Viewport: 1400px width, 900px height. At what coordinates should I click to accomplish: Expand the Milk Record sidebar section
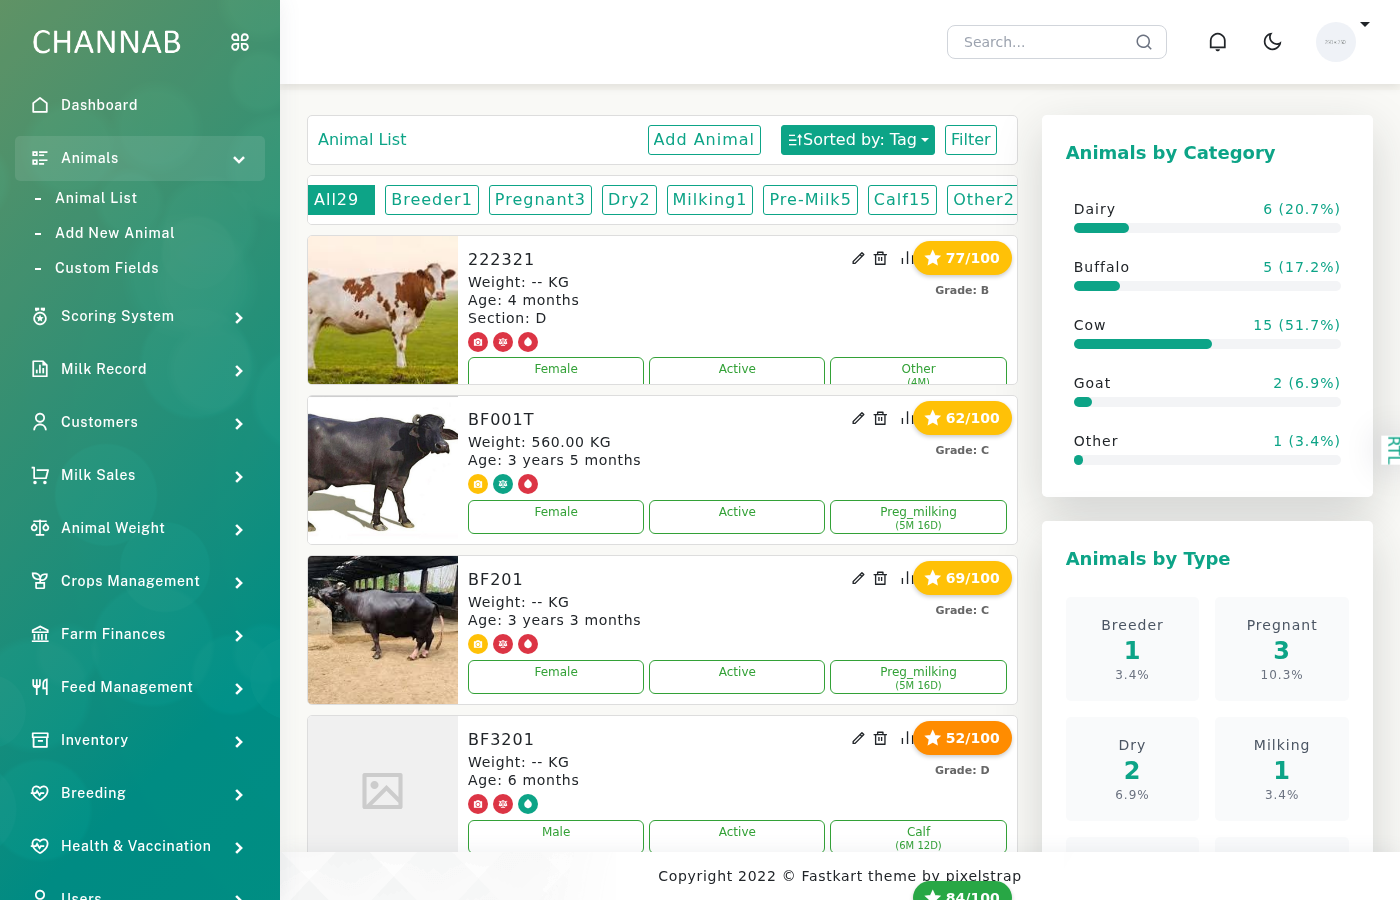139,369
